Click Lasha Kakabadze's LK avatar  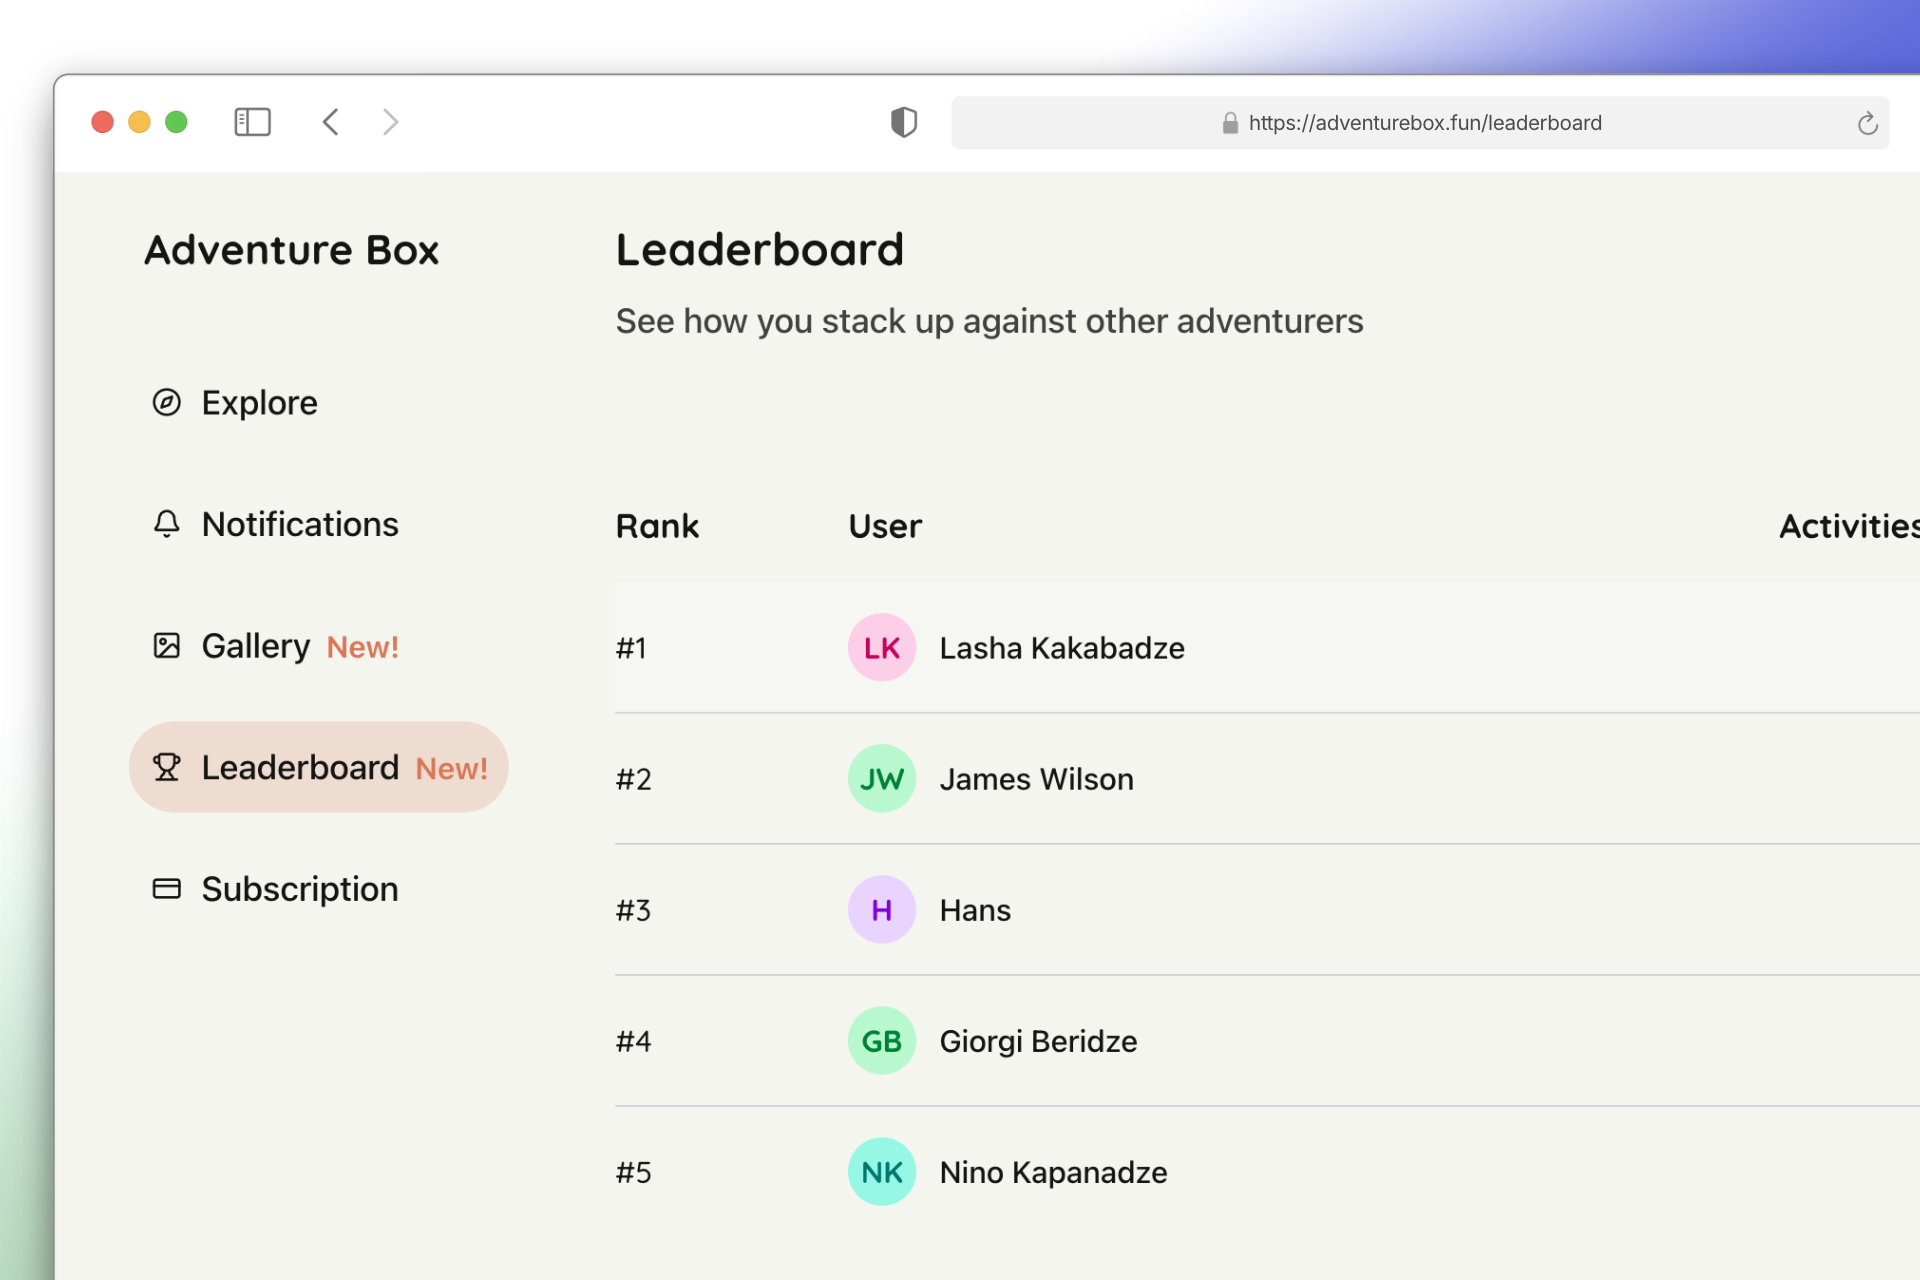tap(881, 647)
